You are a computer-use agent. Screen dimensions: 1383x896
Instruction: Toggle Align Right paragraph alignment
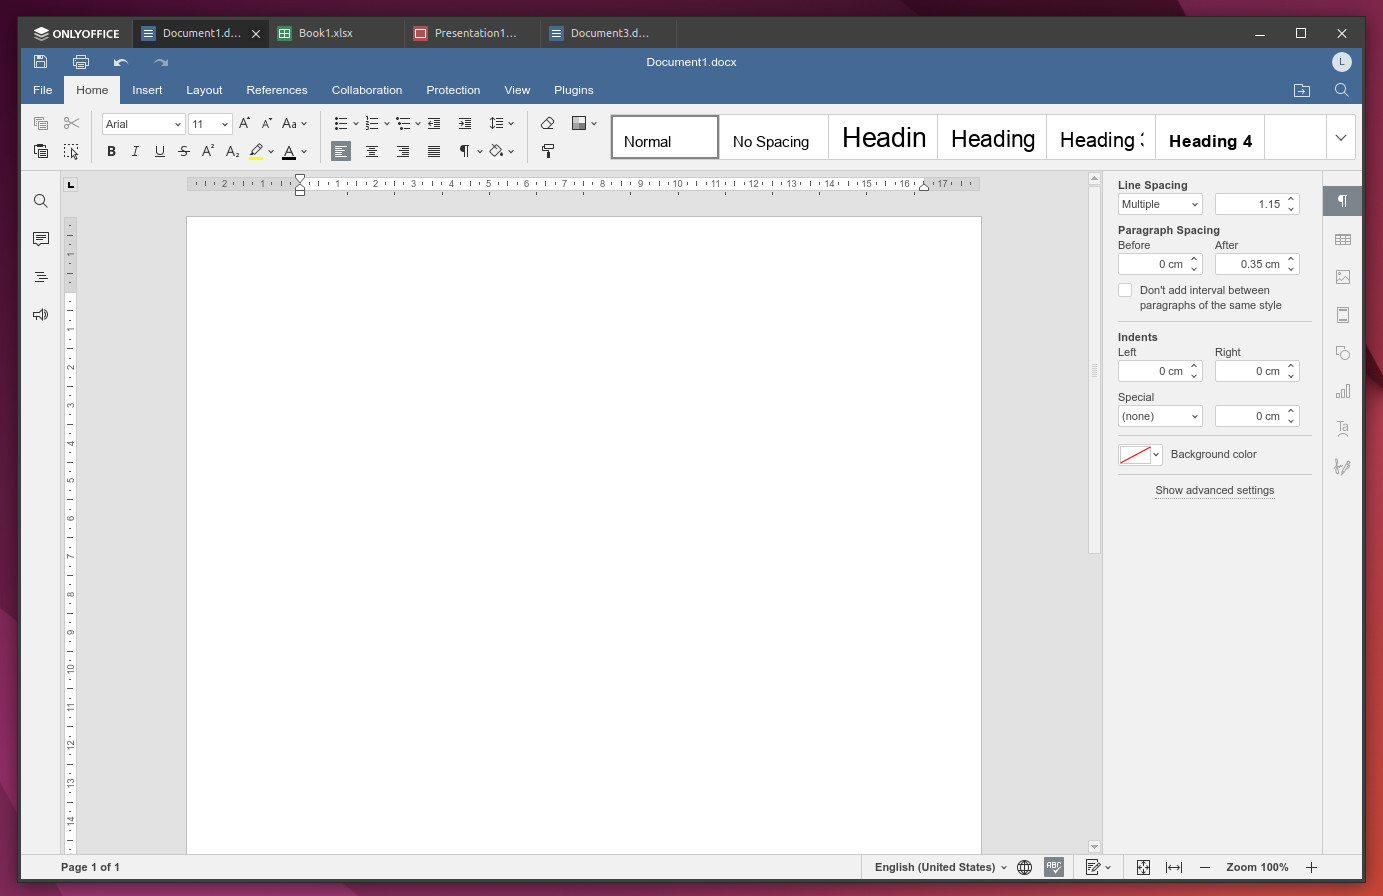click(x=403, y=151)
